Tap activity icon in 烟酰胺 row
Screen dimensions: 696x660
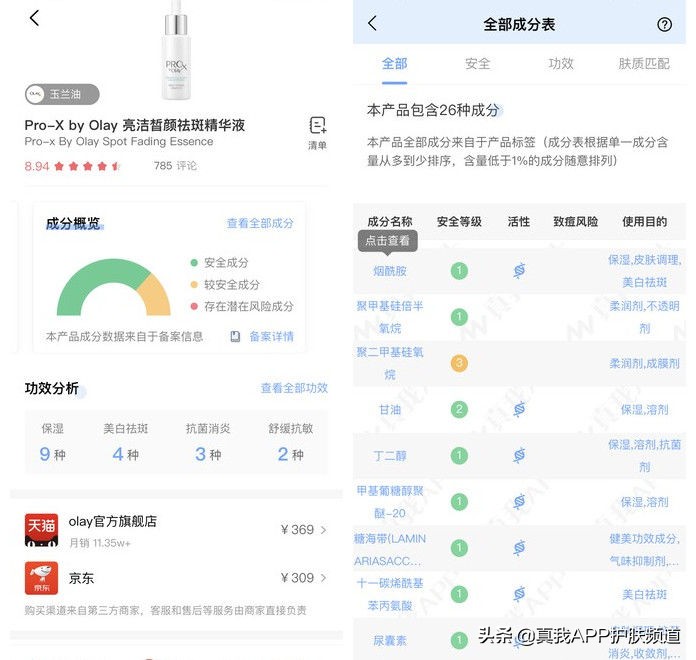519,270
